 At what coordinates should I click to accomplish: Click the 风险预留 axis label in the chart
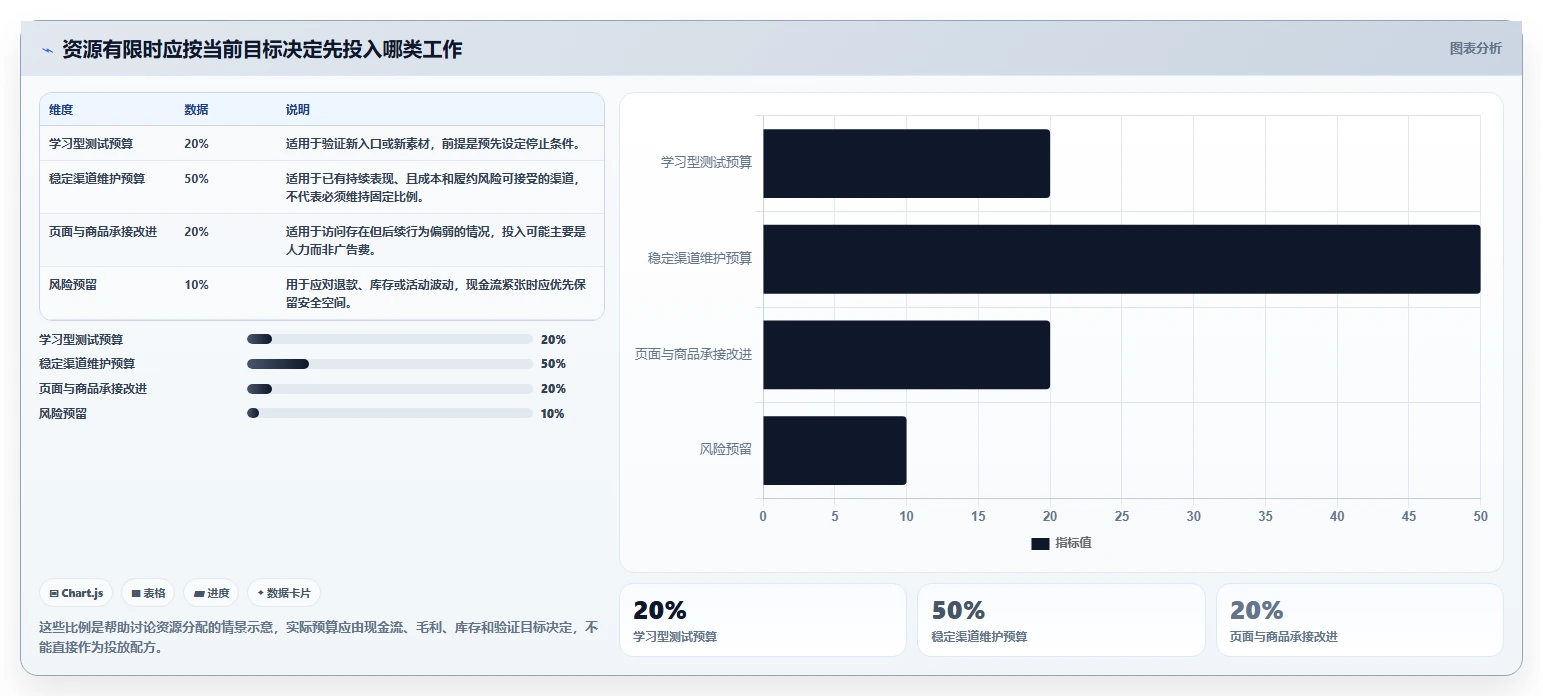pos(726,450)
